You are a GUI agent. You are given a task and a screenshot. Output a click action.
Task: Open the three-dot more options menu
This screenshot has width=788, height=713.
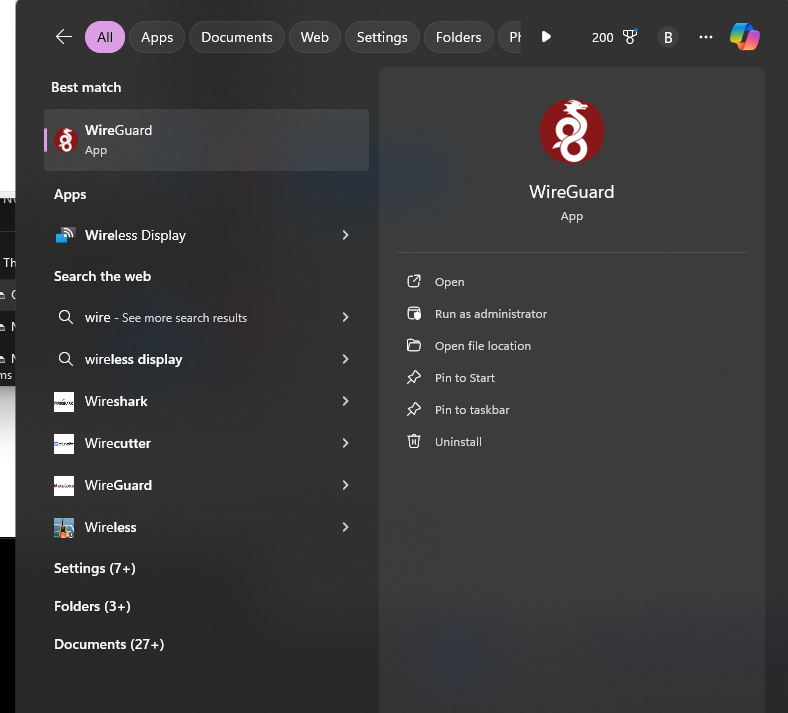coord(706,37)
